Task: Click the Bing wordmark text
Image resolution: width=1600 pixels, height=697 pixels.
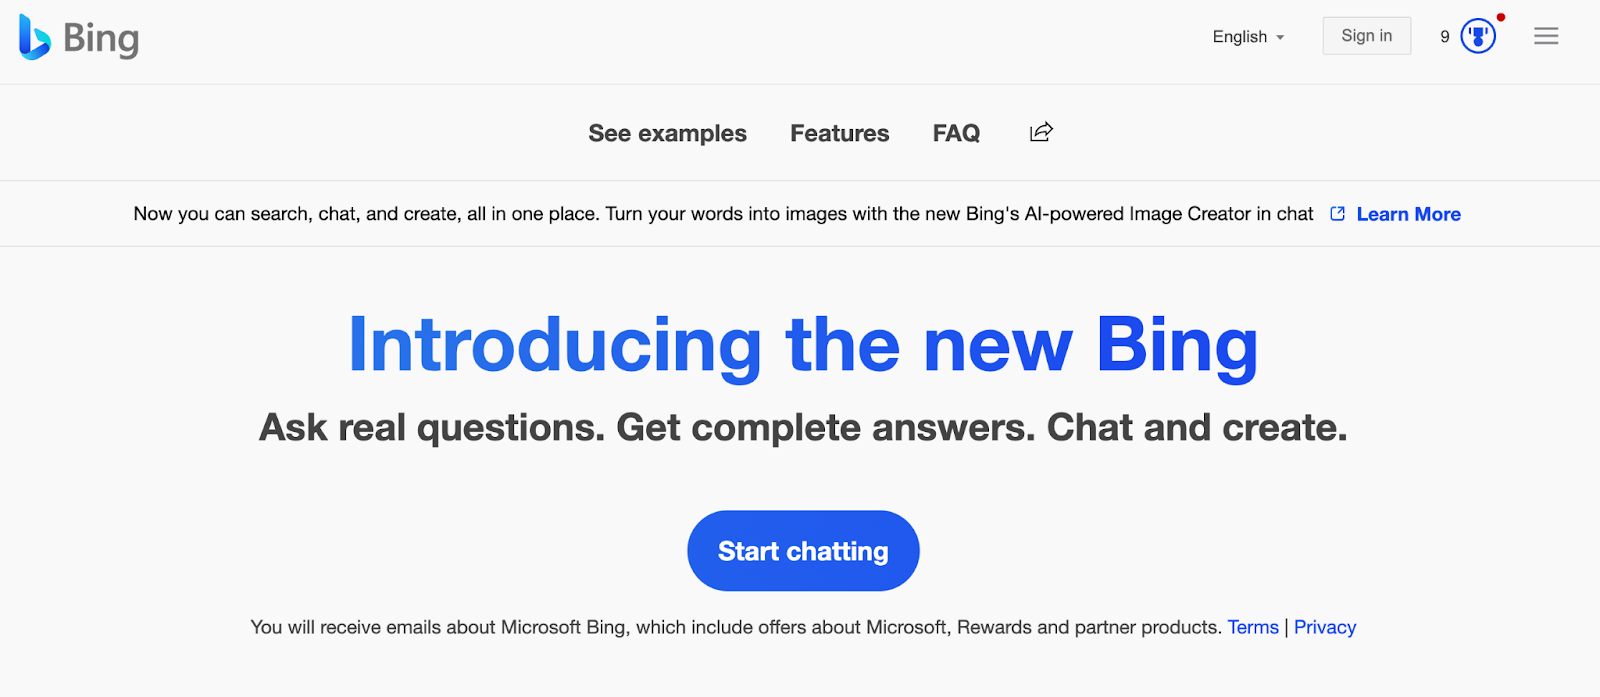Action: pyautogui.click(x=101, y=39)
